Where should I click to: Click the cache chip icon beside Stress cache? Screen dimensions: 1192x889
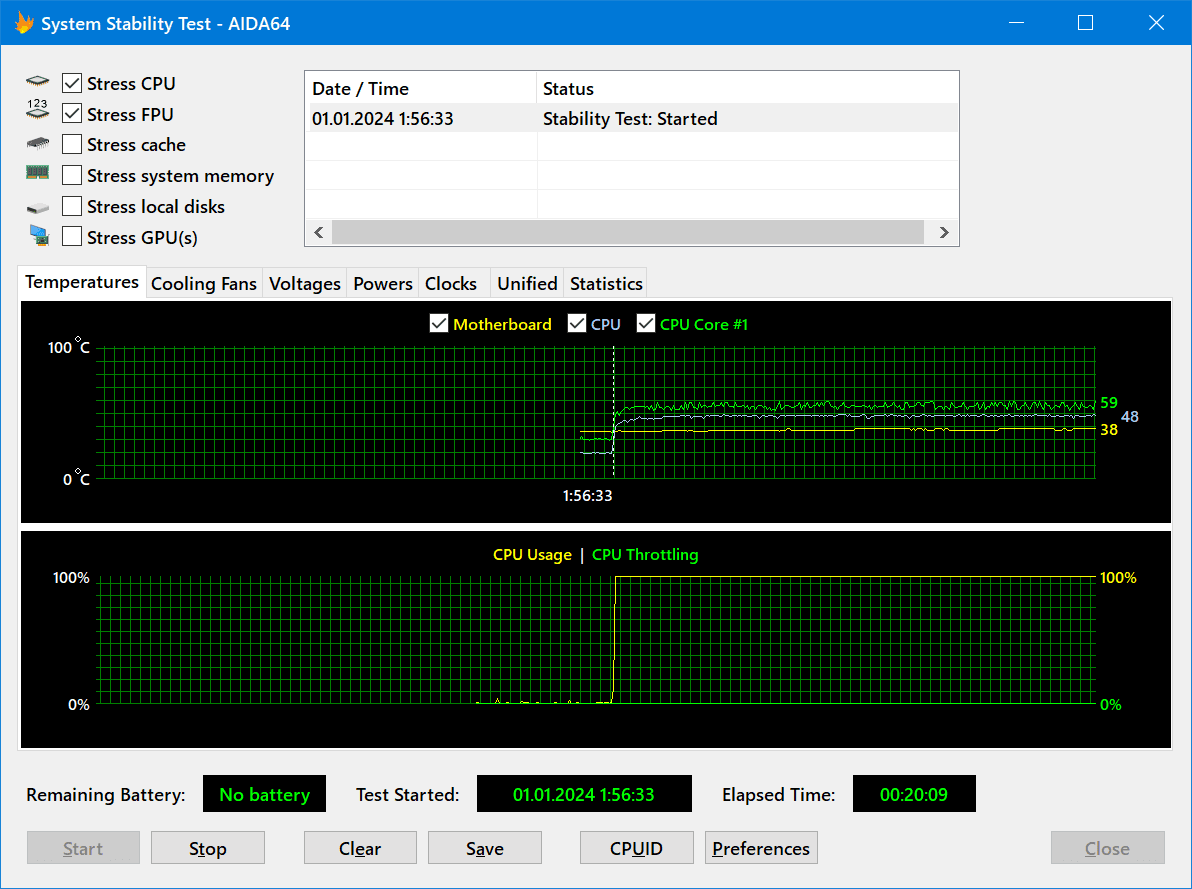click(37, 143)
